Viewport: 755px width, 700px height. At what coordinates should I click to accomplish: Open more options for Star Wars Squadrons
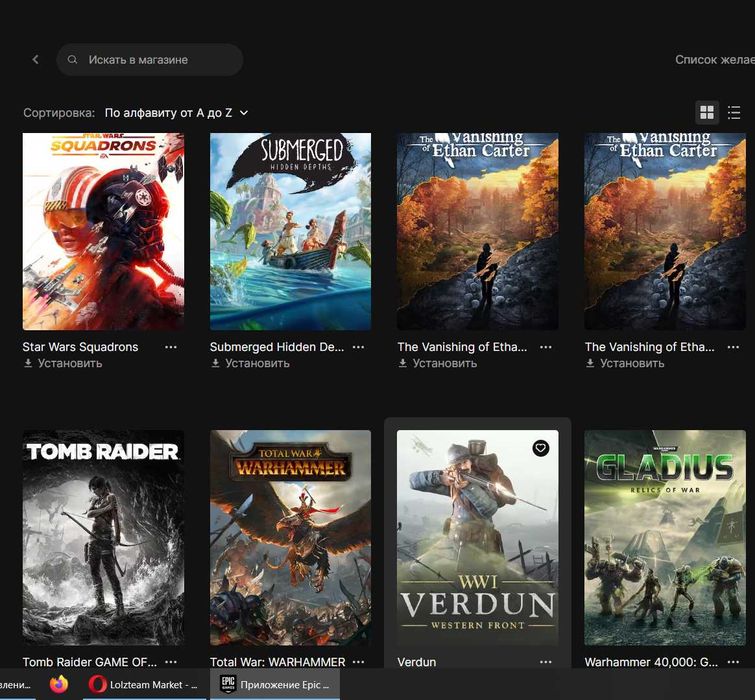171,347
